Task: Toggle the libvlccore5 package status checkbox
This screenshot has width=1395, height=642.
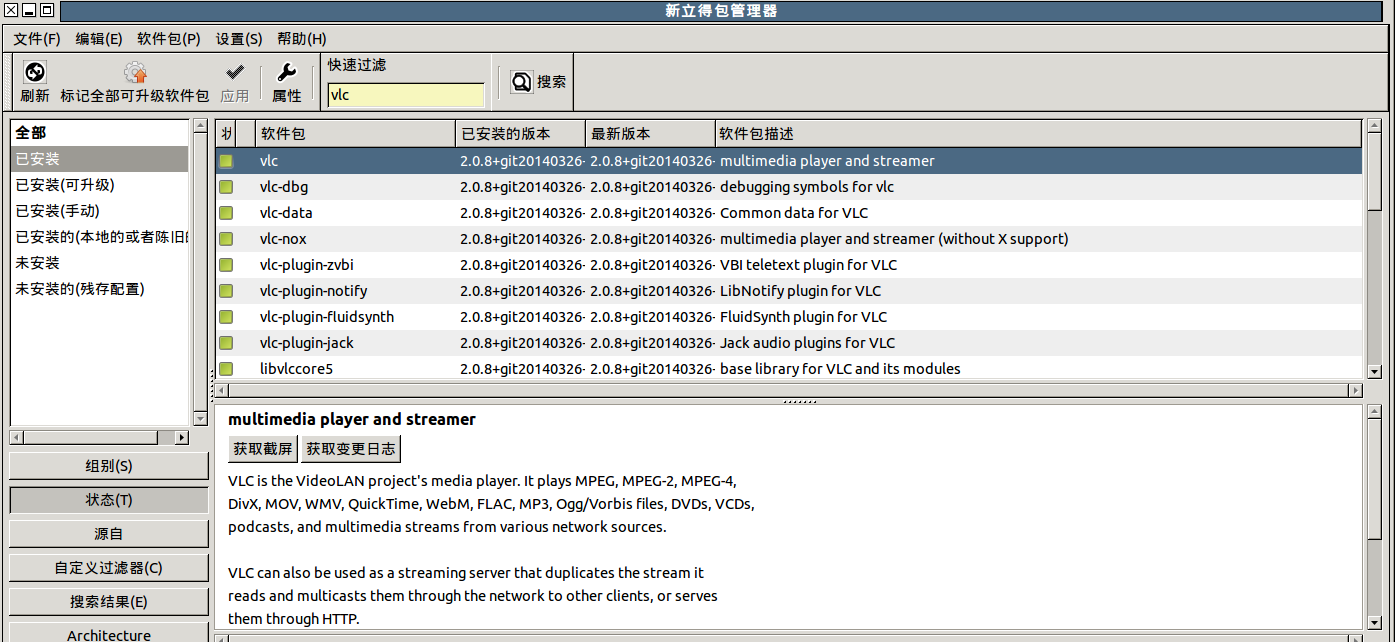Action: pos(226,369)
